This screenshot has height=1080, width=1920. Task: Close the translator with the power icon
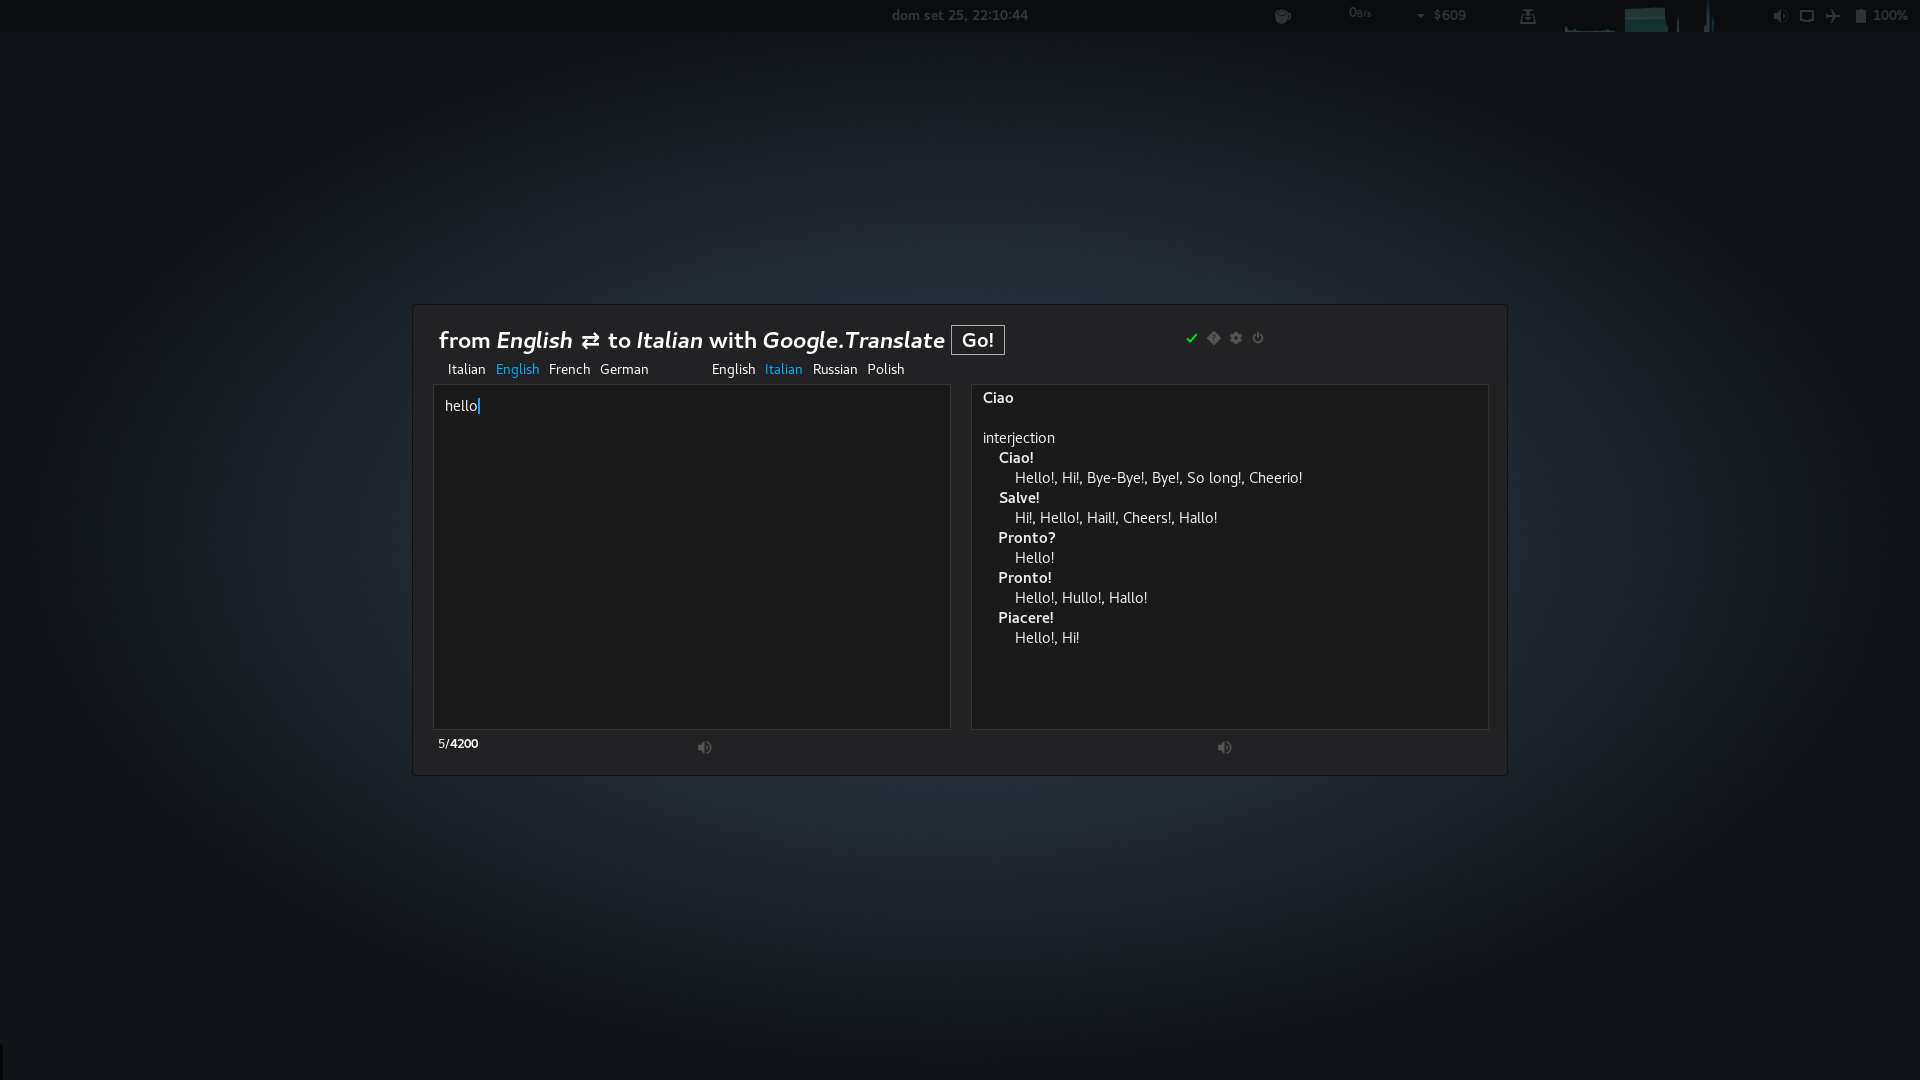[x=1258, y=338]
